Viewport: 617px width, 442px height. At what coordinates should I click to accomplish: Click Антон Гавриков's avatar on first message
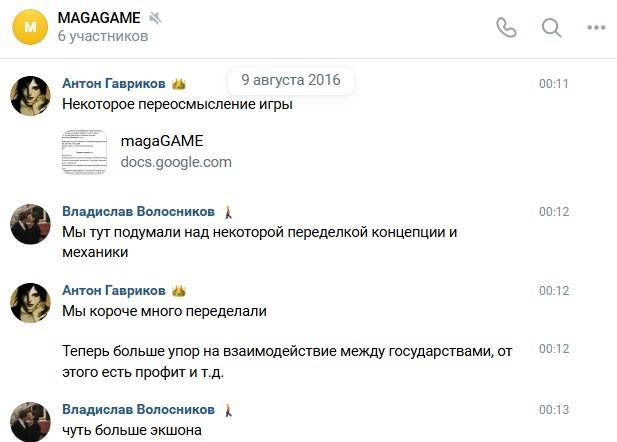pyautogui.click(x=30, y=96)
